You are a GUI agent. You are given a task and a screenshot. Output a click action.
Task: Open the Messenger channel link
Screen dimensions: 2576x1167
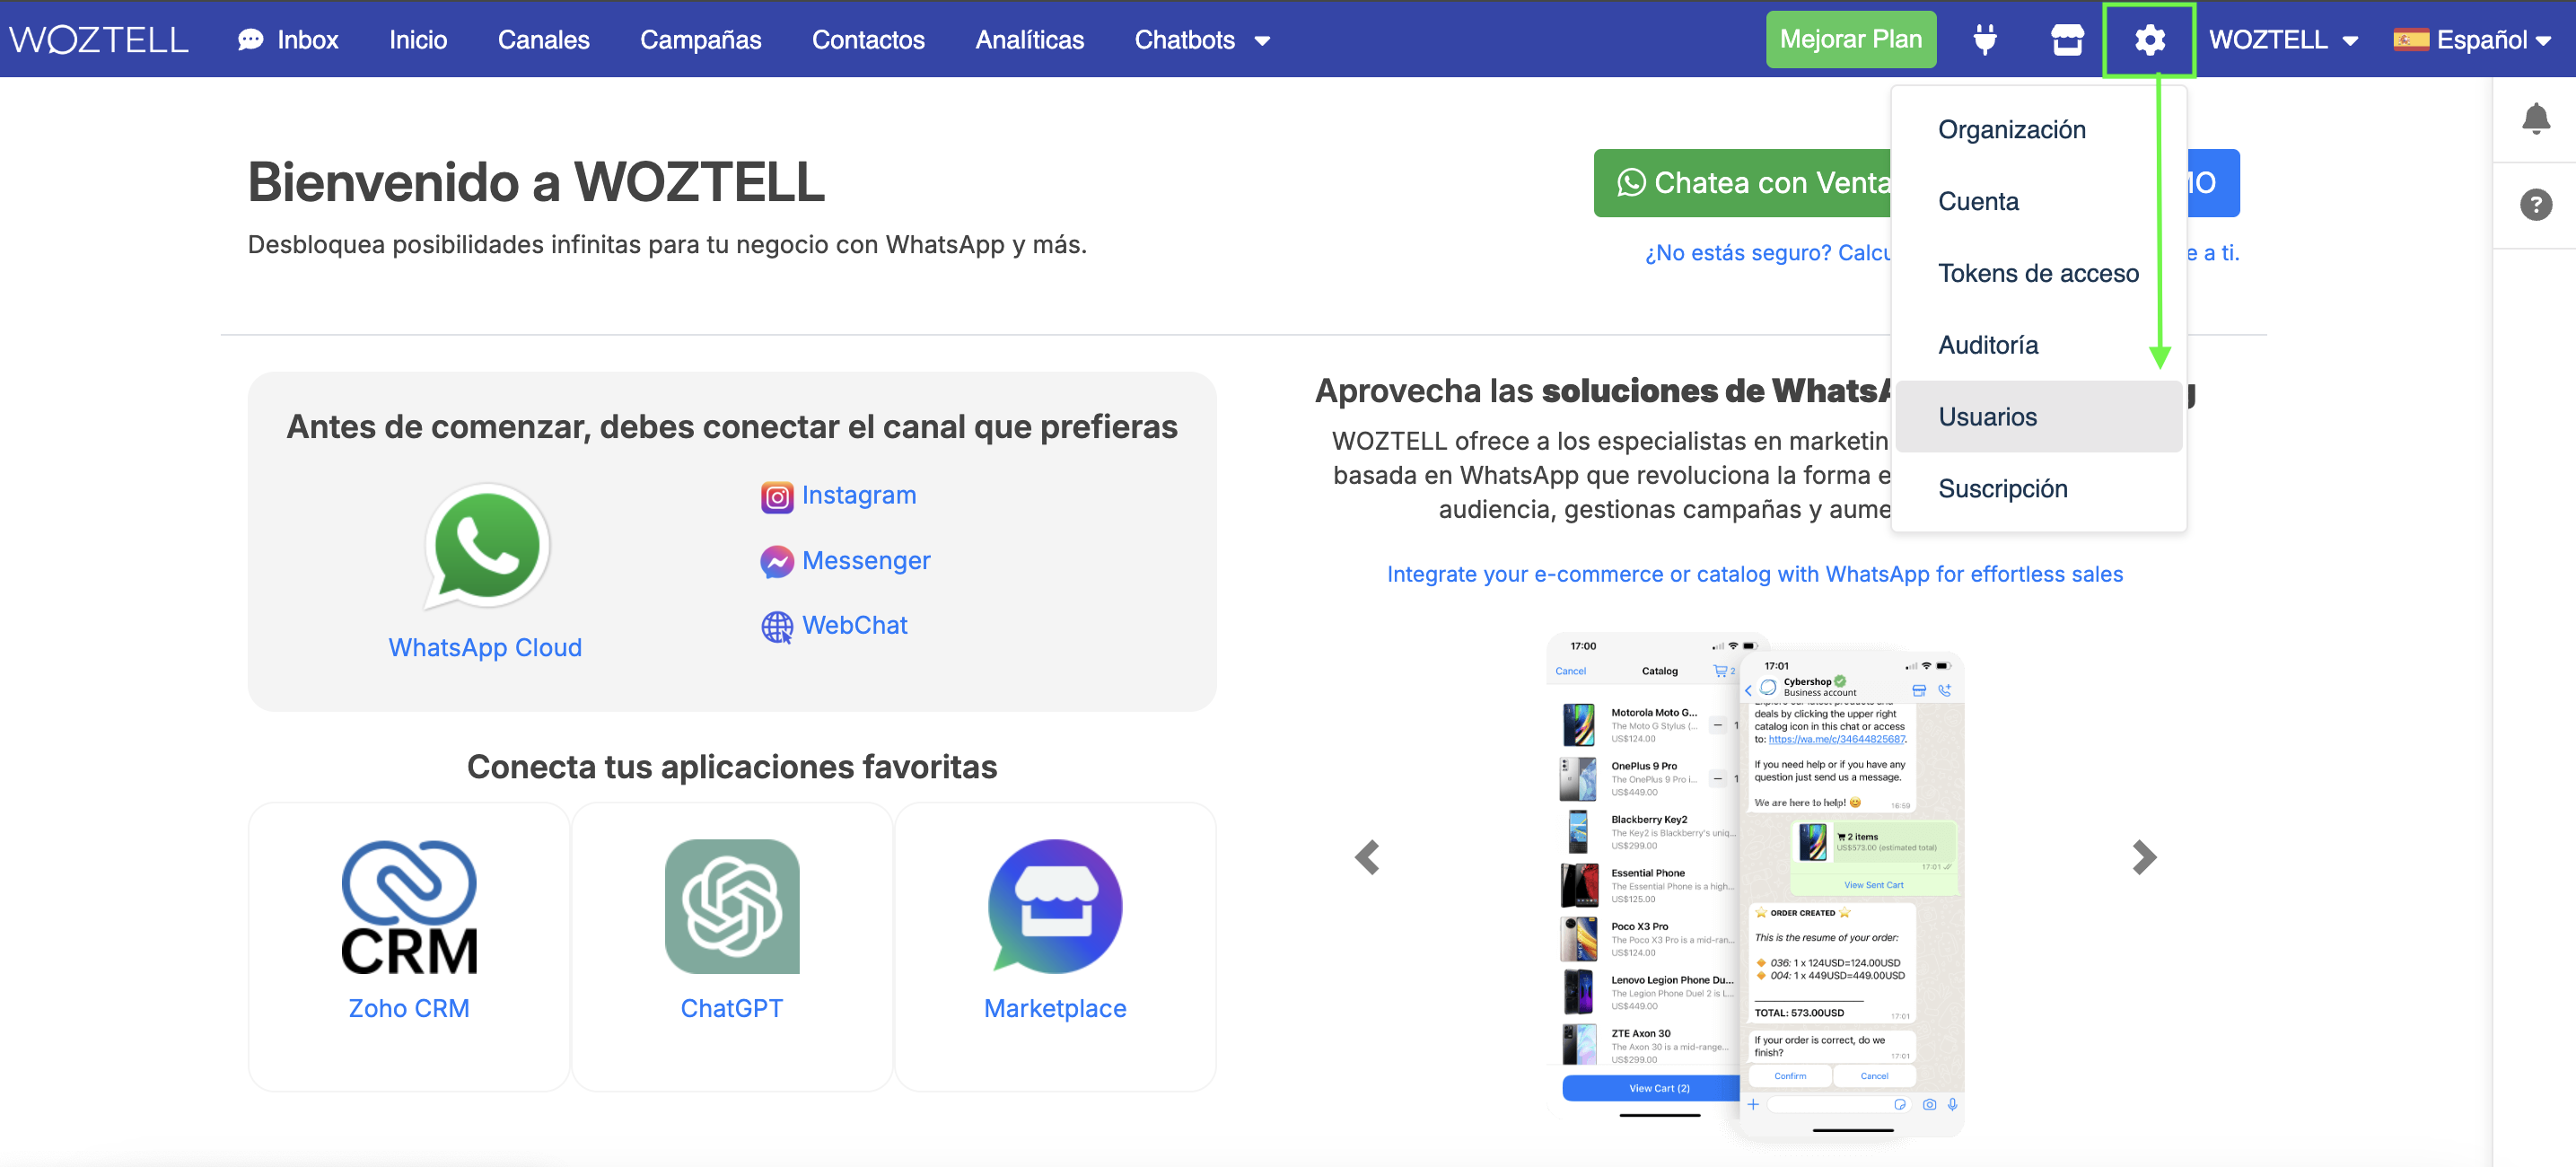click(866, 561)
